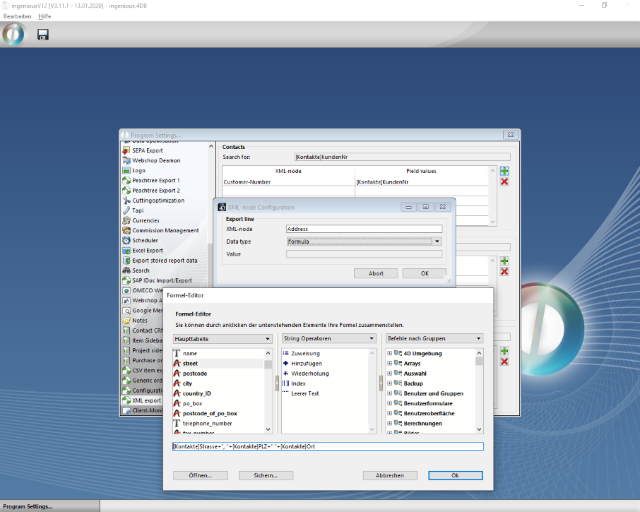Open the String Operatoren dropdown
Viewport: 640px width, 512px height.
pyautogui.click(x=326, y=339)
